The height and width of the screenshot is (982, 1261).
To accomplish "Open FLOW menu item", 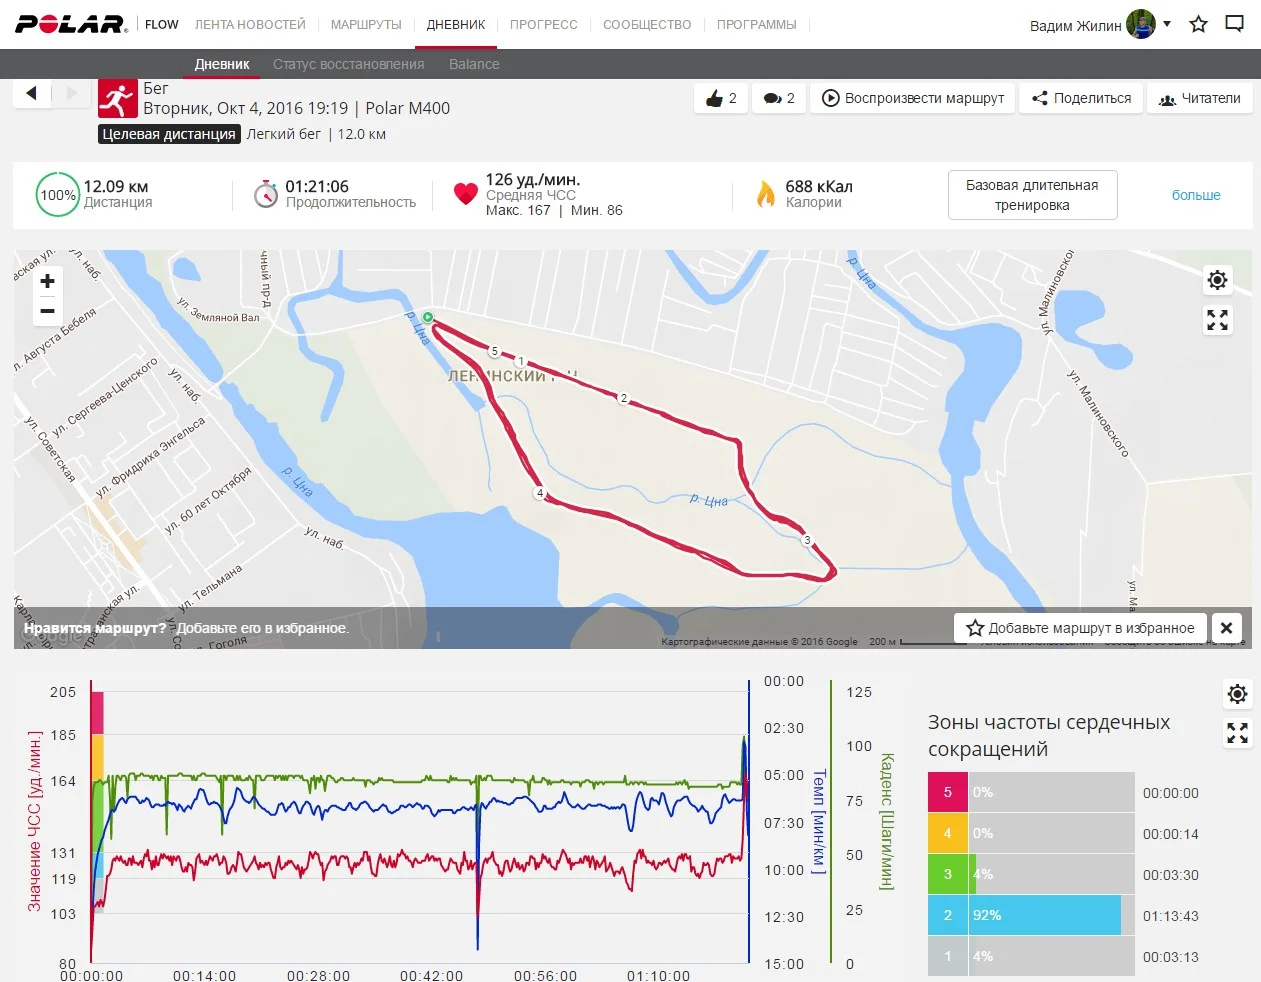I will (x=161, y=24).
